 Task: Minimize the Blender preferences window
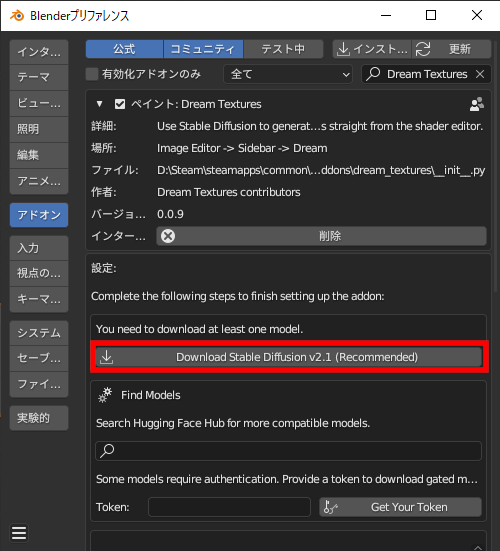[x=386, y=15]
